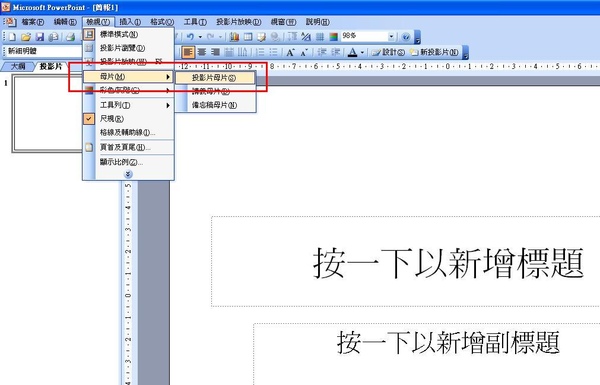600x385 pixels.
Task: Open the 說明 menu
Action: tap(318, 22)
